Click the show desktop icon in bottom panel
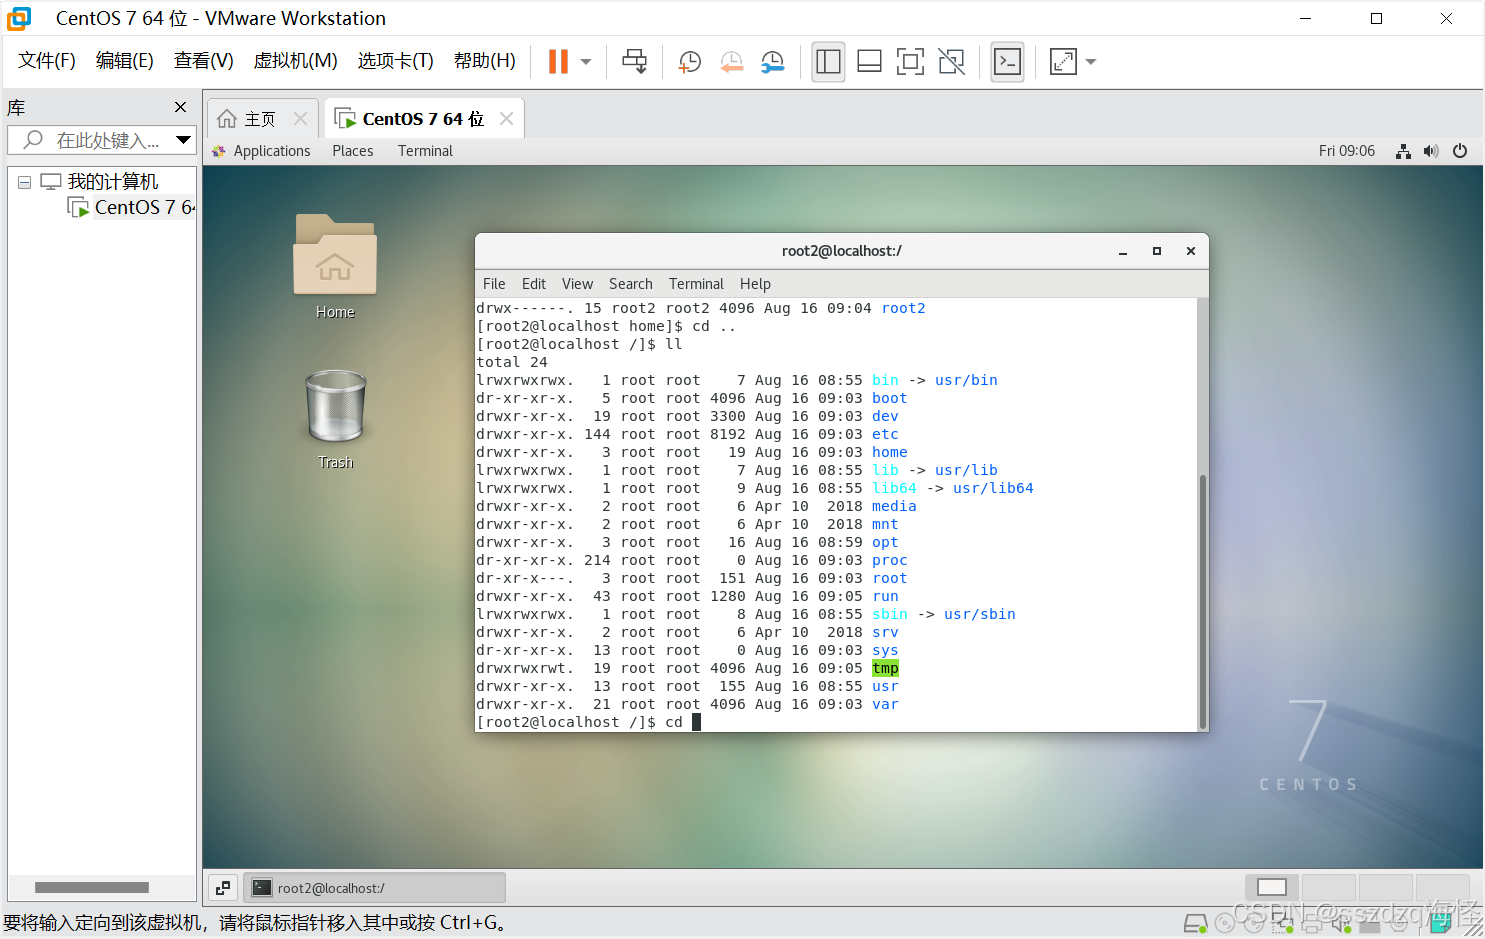This screenshot has width=1485, height=939. point(223,888)
